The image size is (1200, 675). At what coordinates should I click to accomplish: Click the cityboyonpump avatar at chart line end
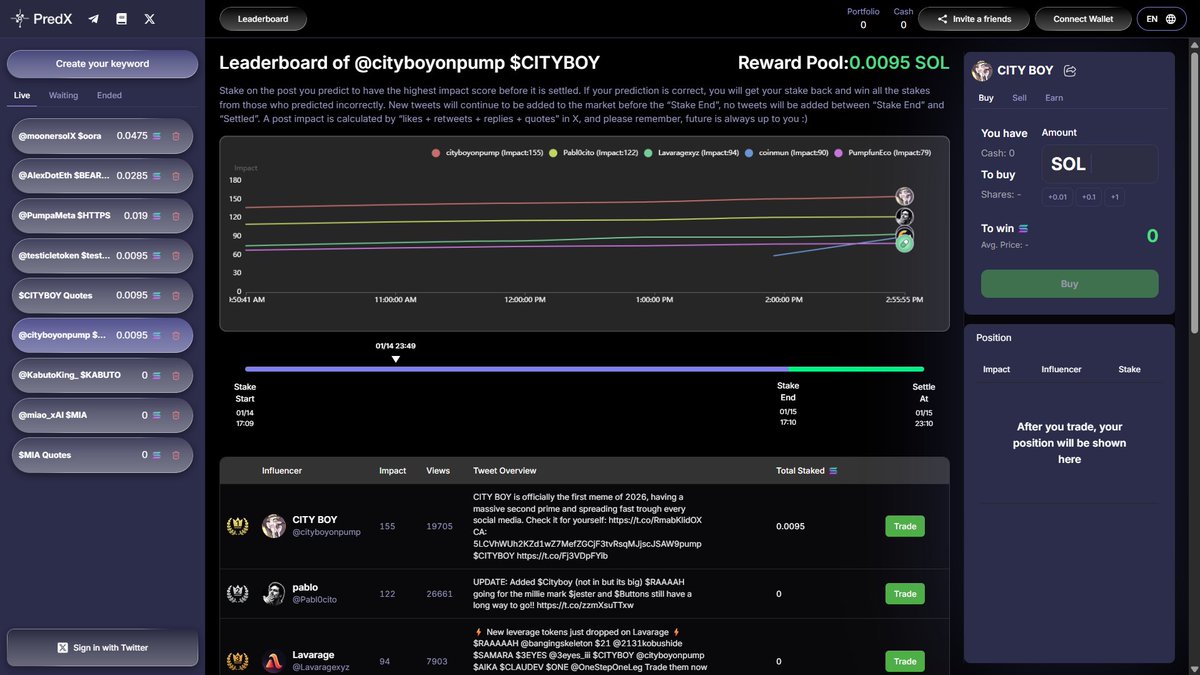(x=904, y=196)
